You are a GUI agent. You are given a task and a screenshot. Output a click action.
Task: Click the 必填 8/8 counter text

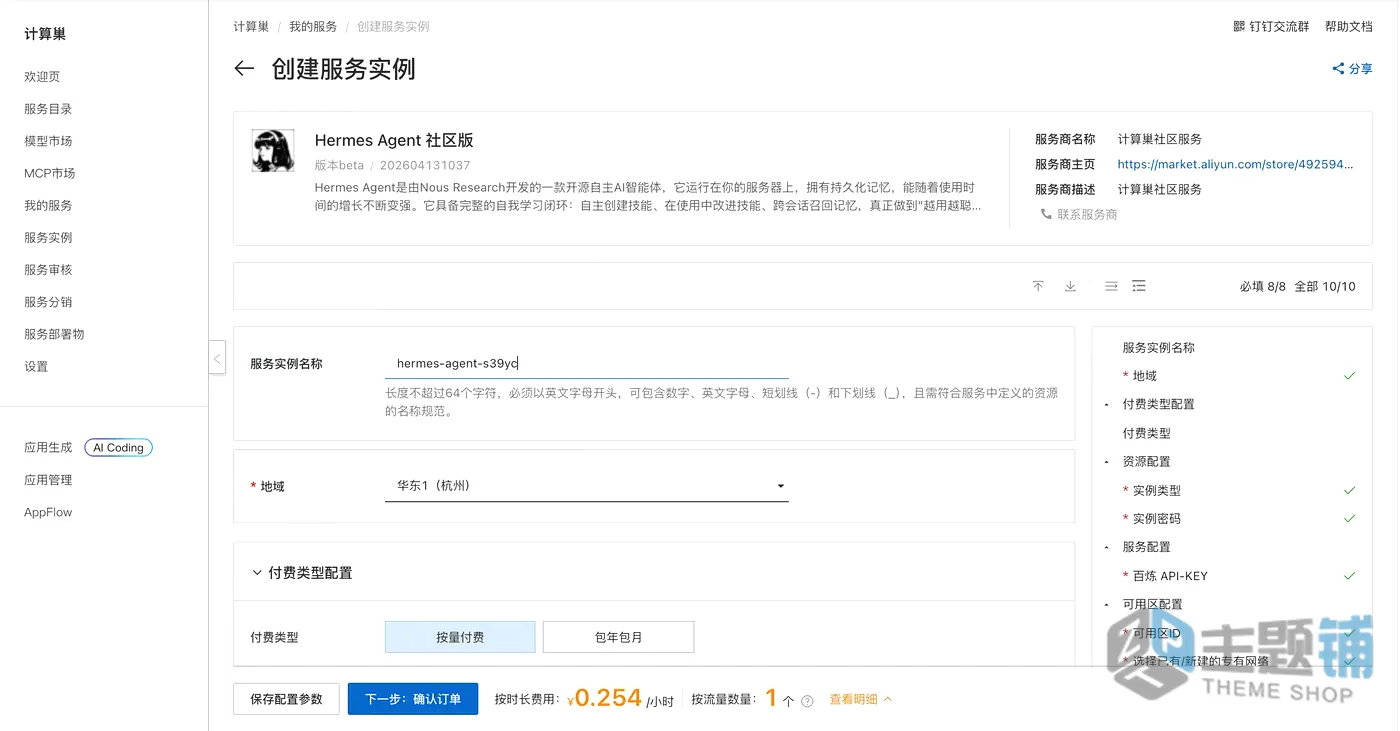click(x=1262, y=286)
